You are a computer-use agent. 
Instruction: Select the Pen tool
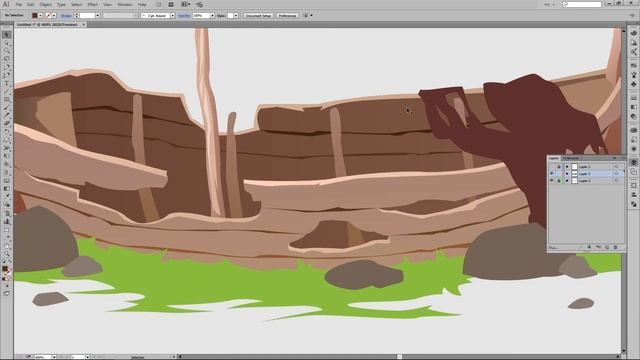(x=7, y=67)
